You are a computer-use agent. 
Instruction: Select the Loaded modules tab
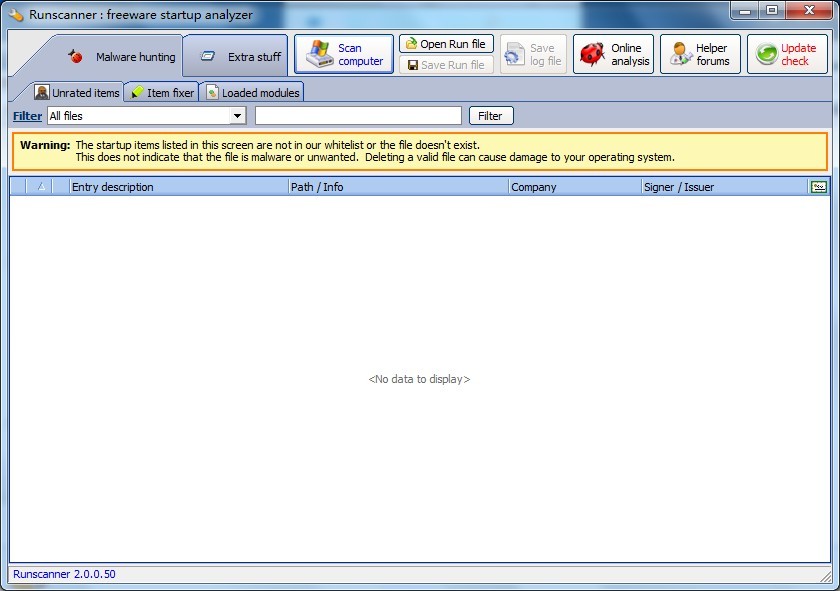[x=252, y=93]
